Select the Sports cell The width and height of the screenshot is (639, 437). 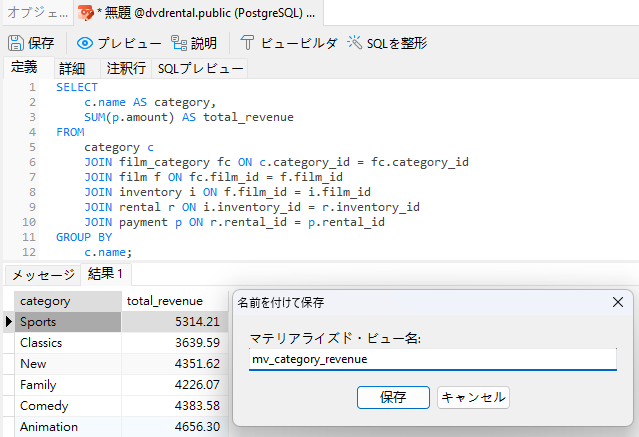[x=68, y=322]
